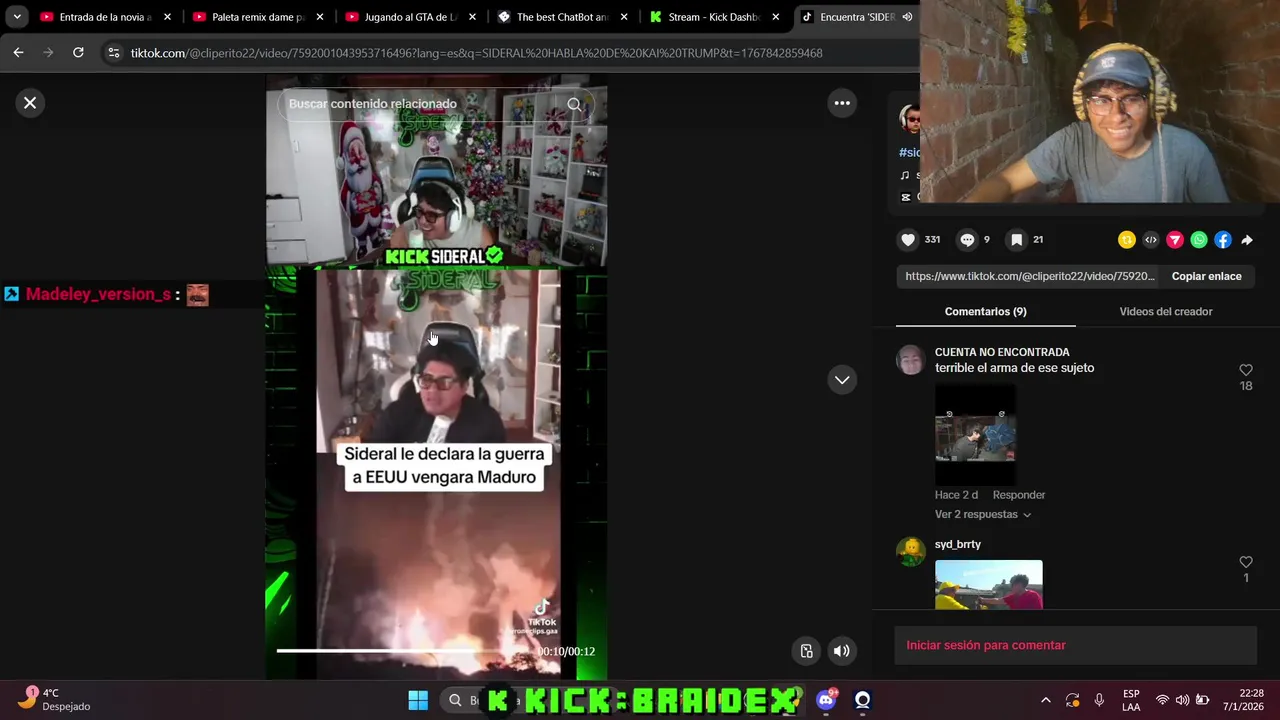The image size is (1280, 720).
Task: Switch to Videos del creador tab
Action: [1165, 311]
